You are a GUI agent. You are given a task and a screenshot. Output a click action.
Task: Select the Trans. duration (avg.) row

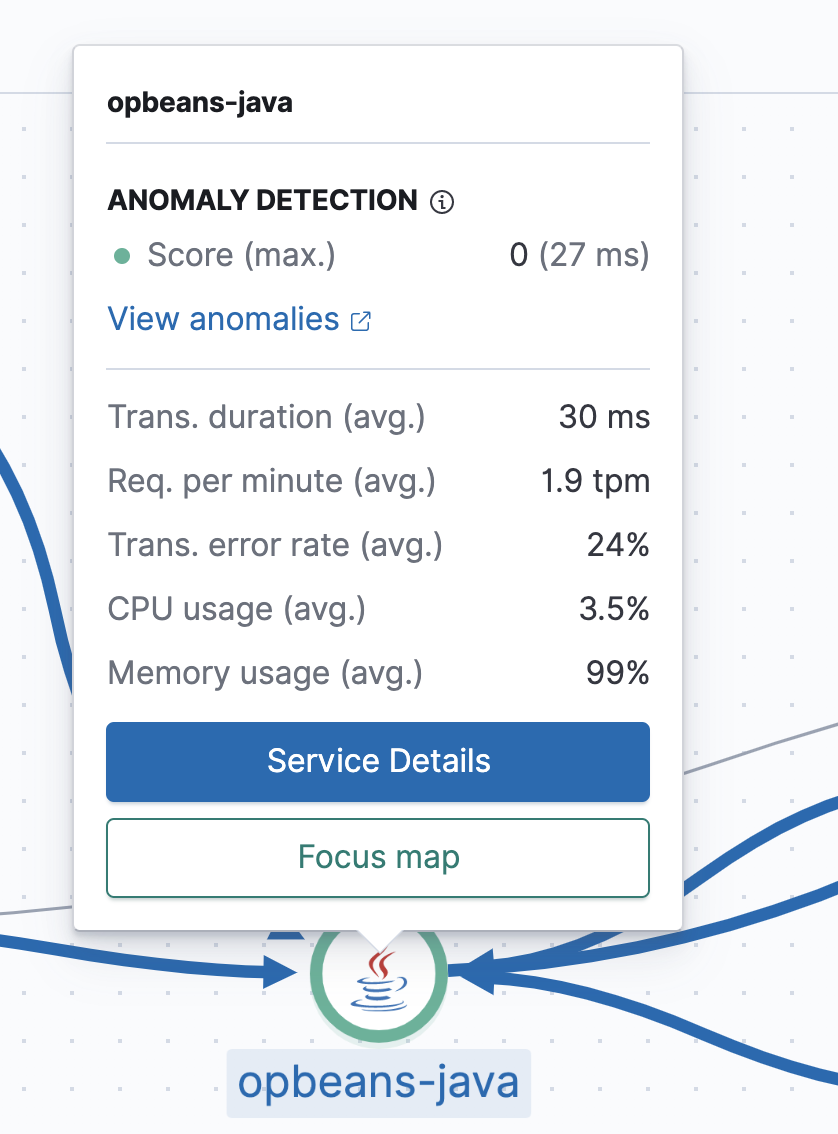pyautogui.click(x=378, y=417)
